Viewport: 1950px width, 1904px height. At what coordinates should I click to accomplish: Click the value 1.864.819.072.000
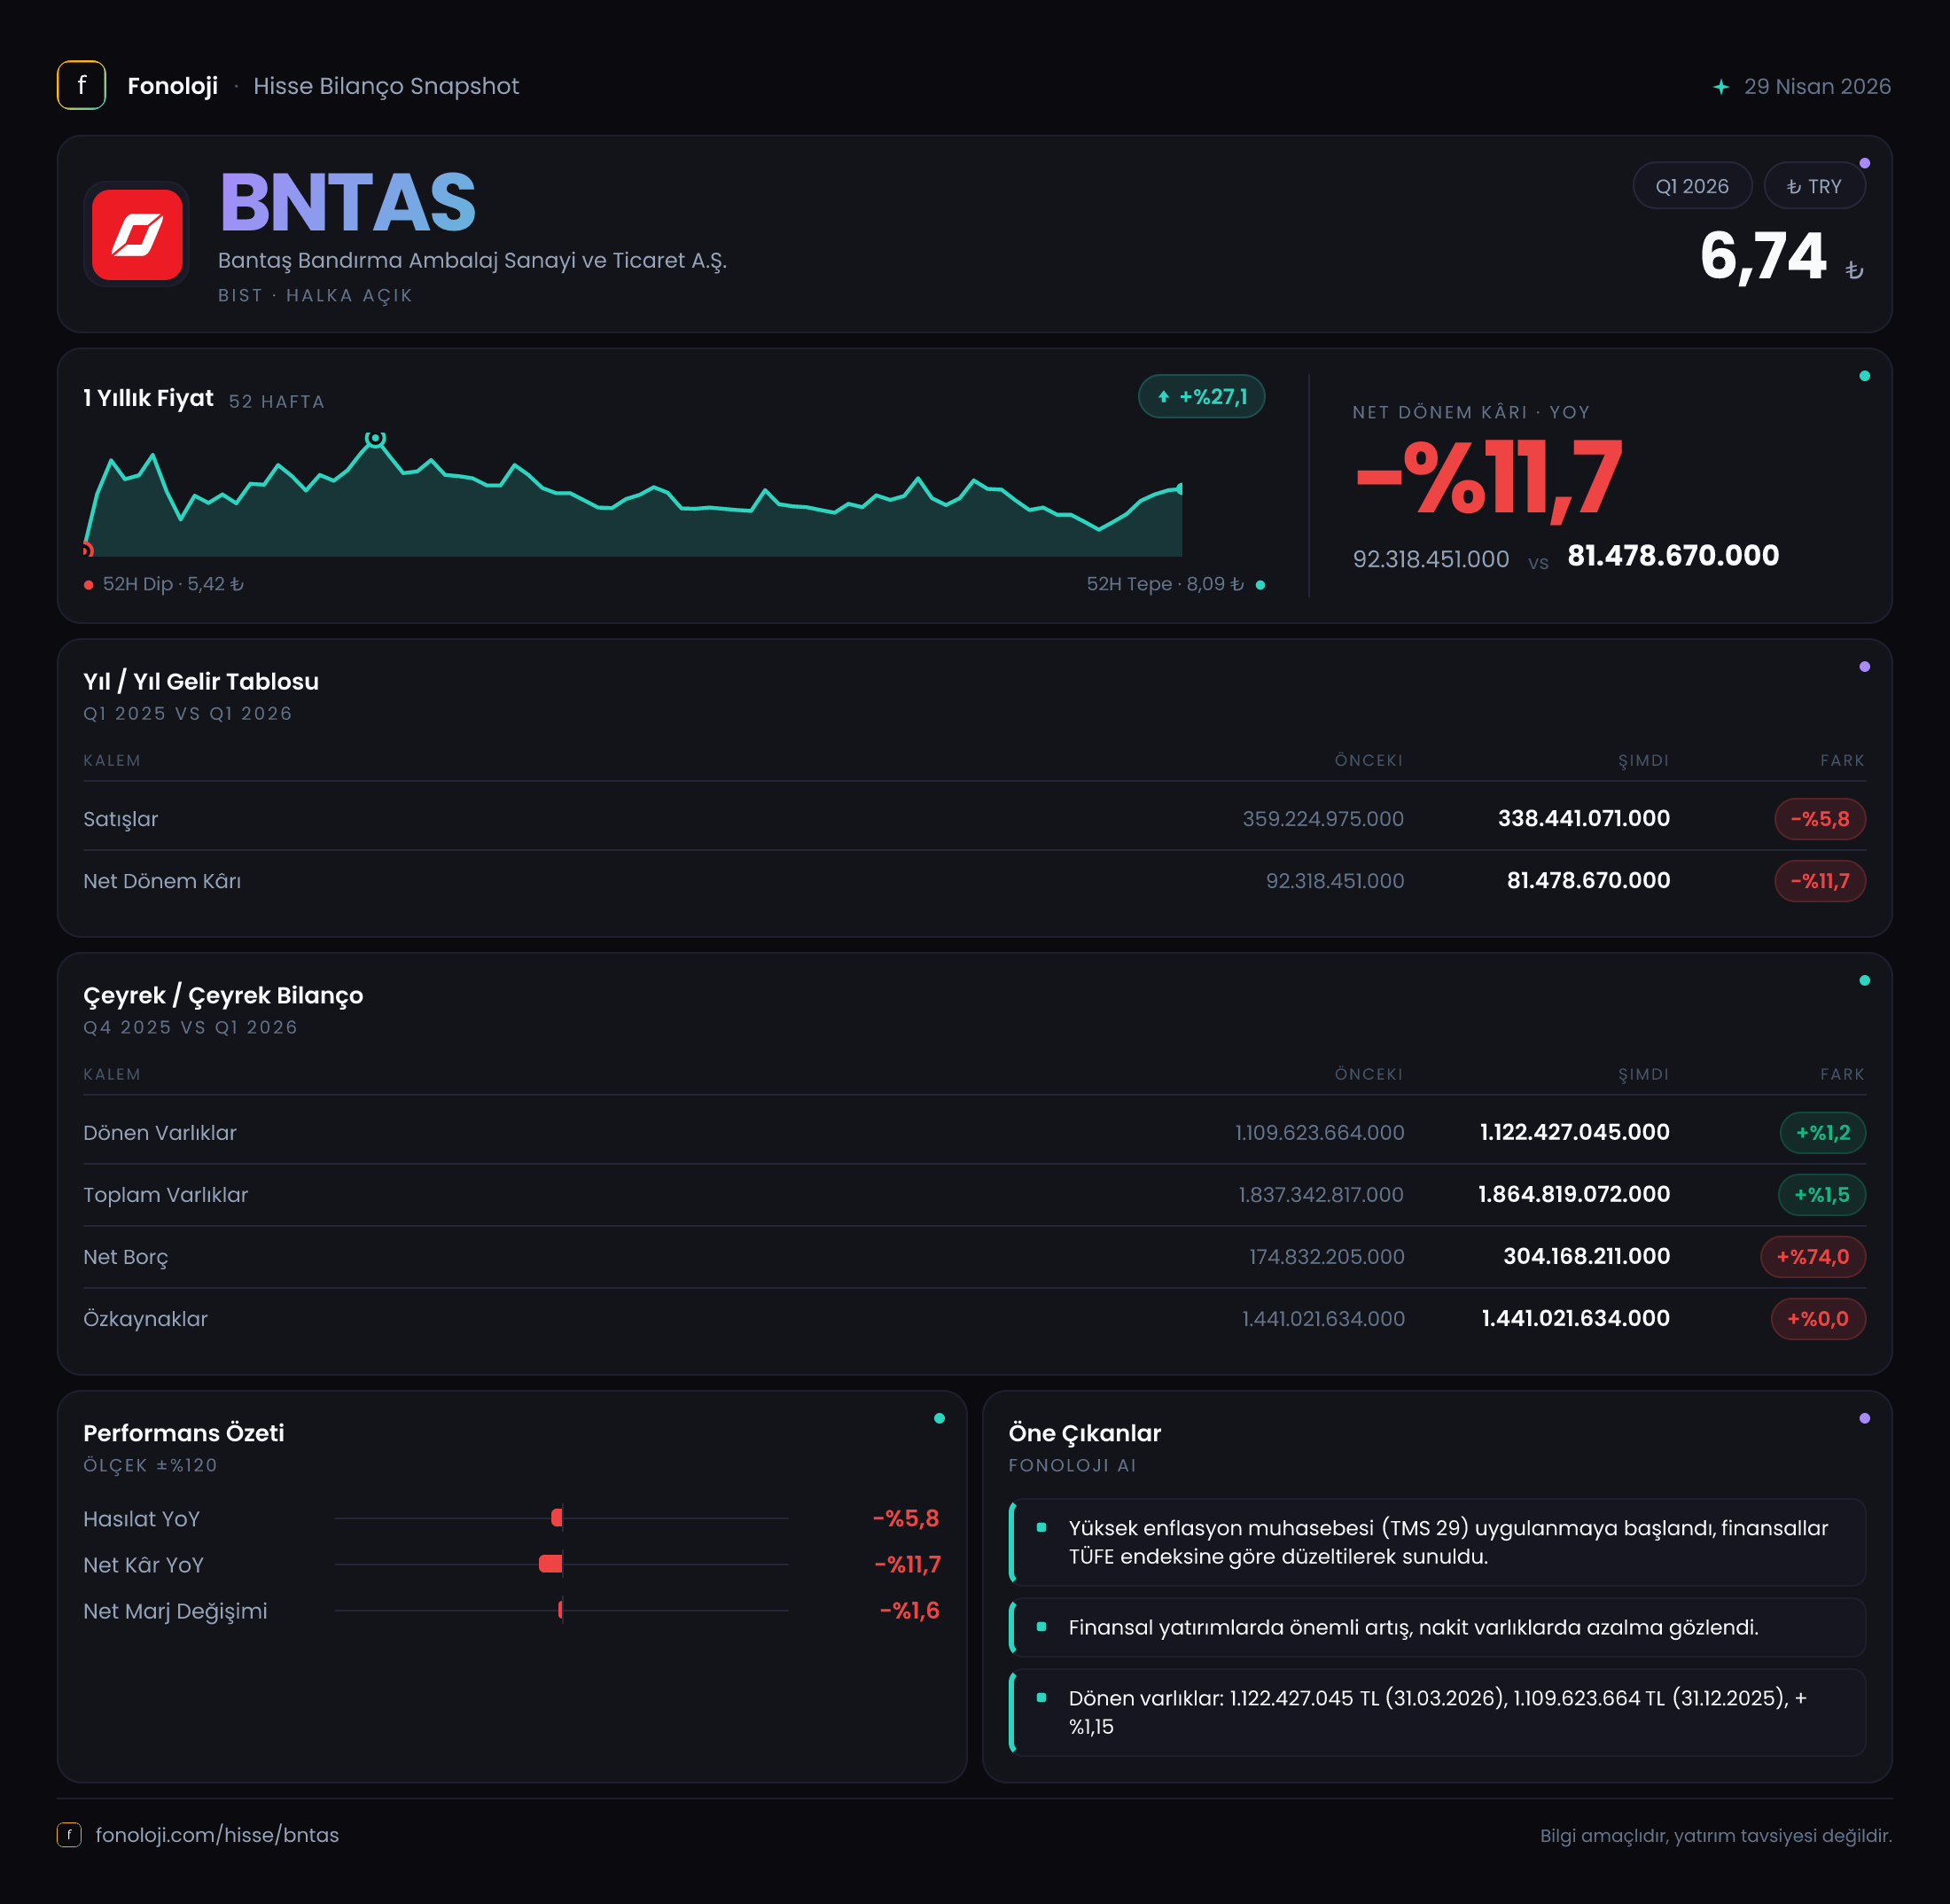pos(1574,1195)
